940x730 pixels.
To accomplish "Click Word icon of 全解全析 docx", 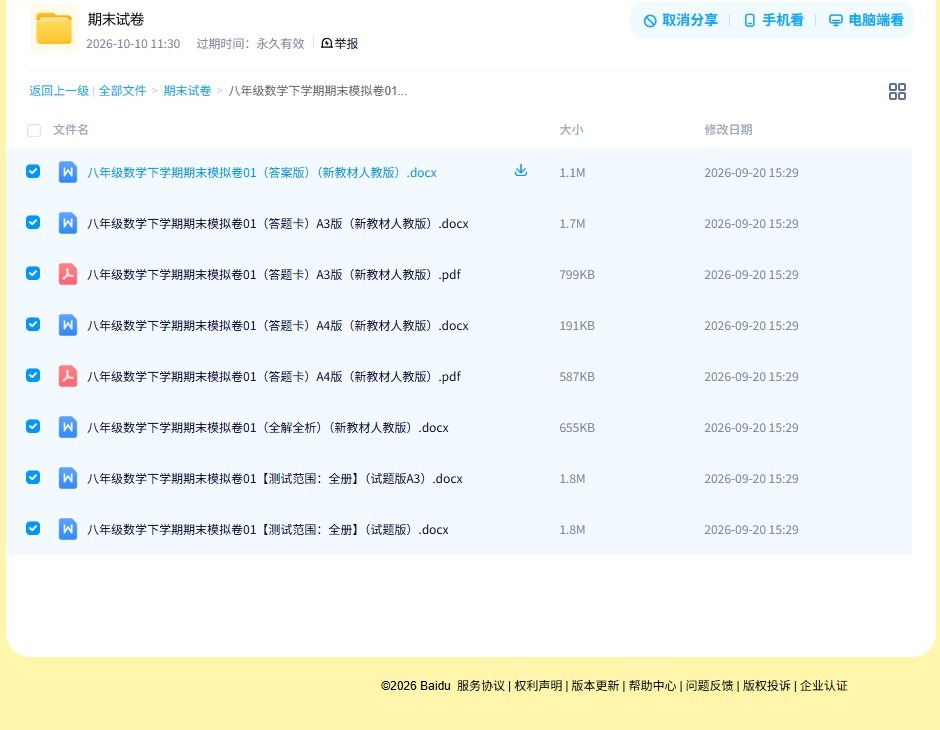I will click(68, 427).
